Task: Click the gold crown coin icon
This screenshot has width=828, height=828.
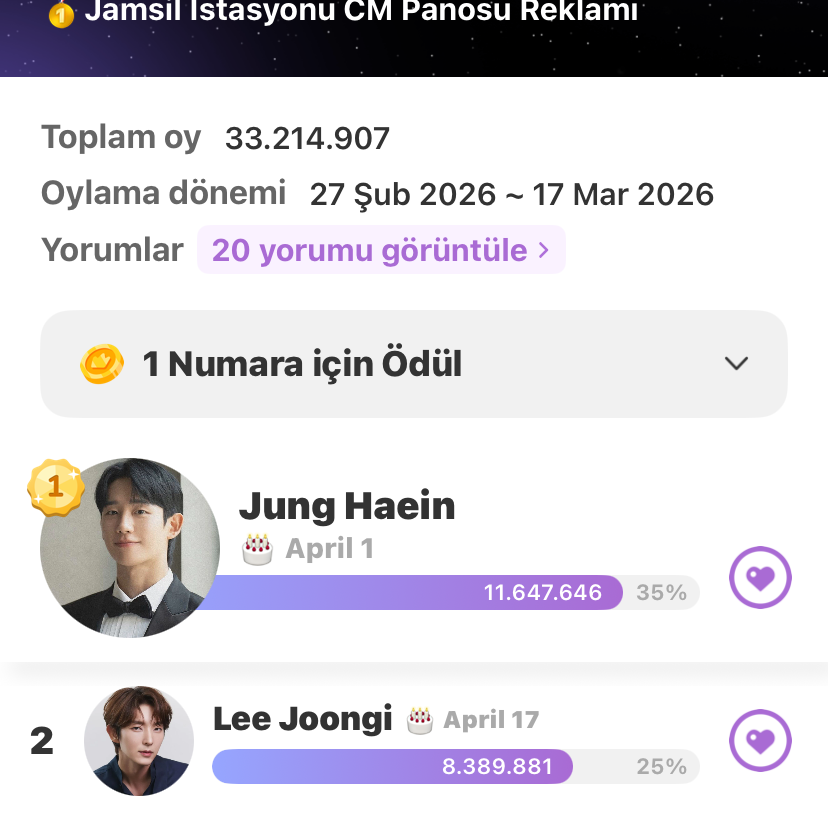Action: [101, 363]
